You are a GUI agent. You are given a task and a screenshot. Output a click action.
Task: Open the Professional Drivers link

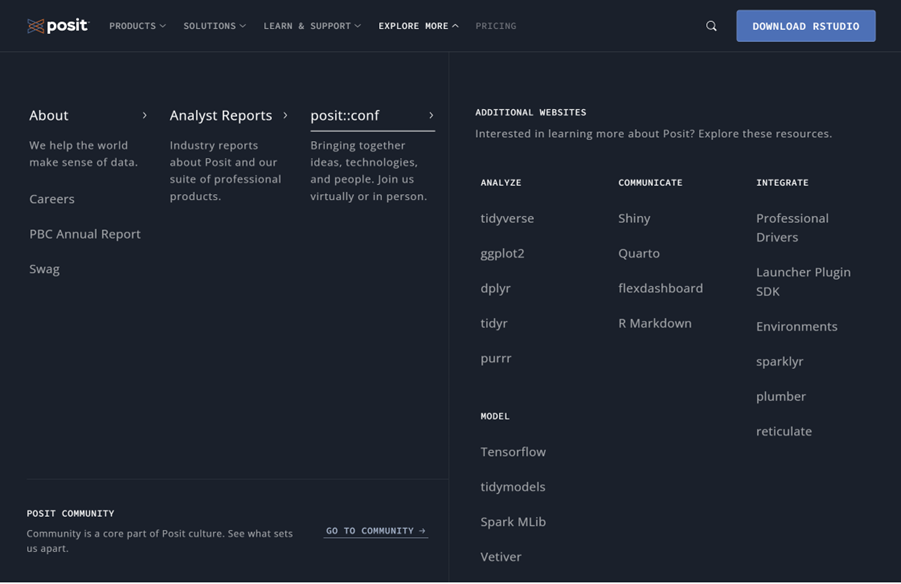pyautogui.click(x=792, y=228)
